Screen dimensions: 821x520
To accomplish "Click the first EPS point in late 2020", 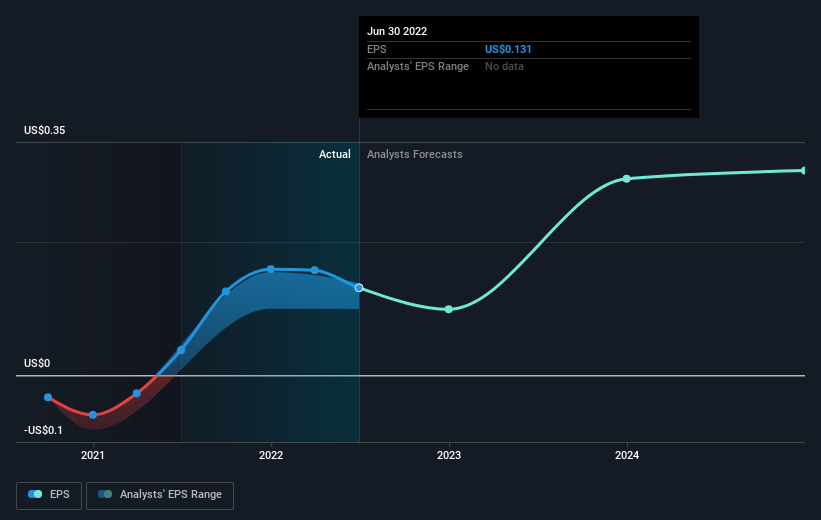I will click(48, 397).
